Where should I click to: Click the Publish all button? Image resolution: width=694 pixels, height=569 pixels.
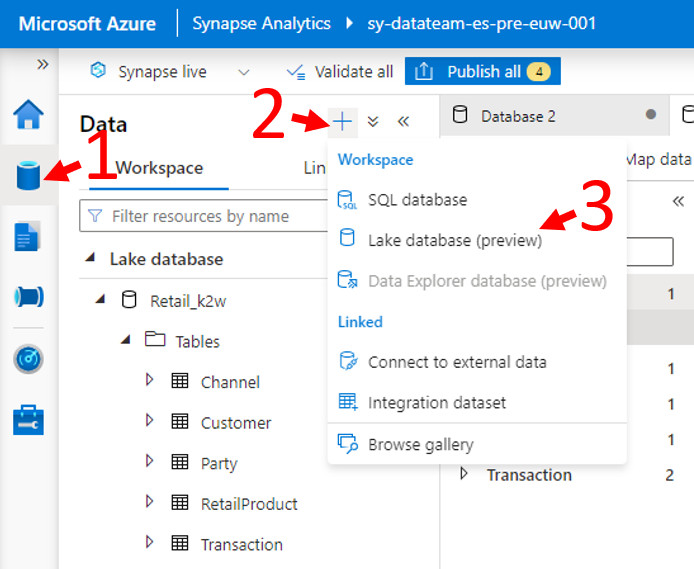click(x=482, y=71)
